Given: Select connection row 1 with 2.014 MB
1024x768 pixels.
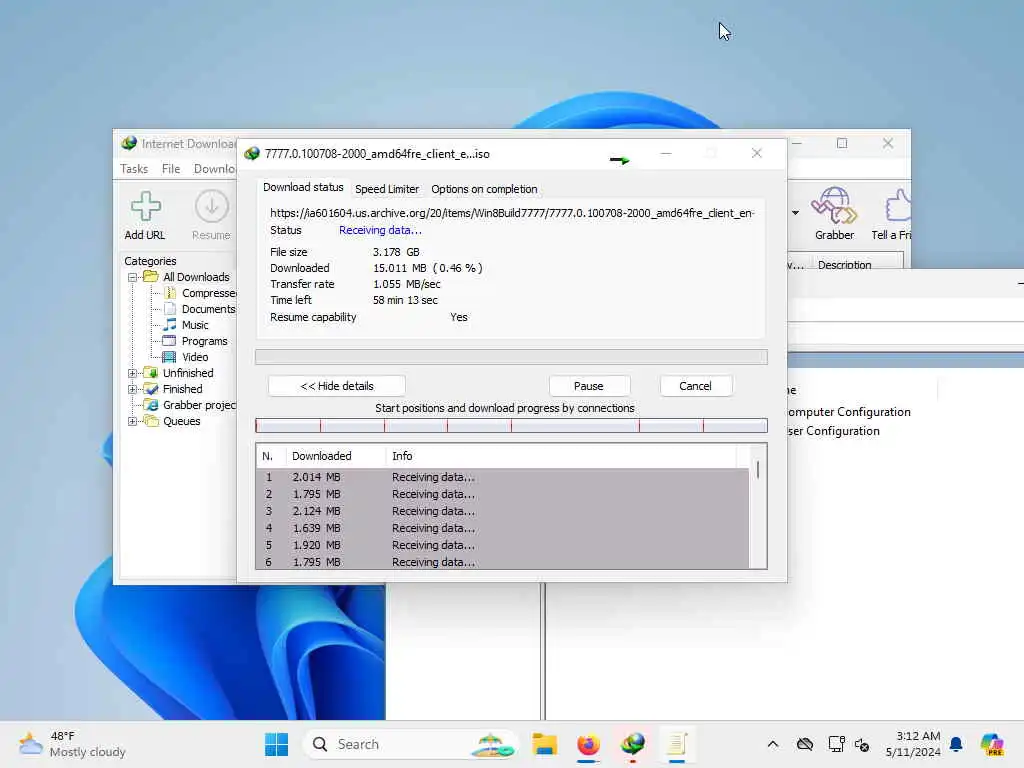Looking at the screenshot, I should pos(502,477).
